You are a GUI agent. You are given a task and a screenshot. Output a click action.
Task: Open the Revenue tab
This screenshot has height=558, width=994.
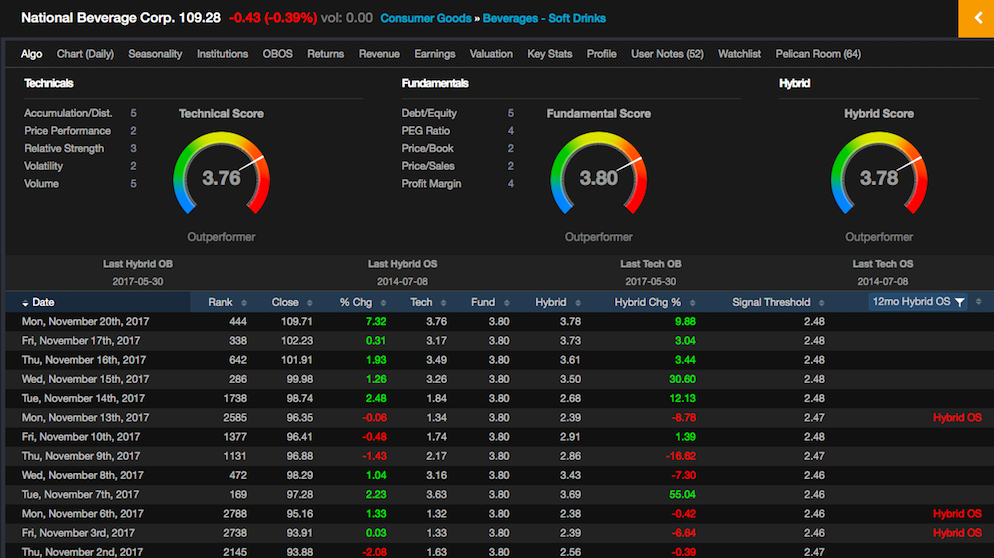[x=379, y=54]
